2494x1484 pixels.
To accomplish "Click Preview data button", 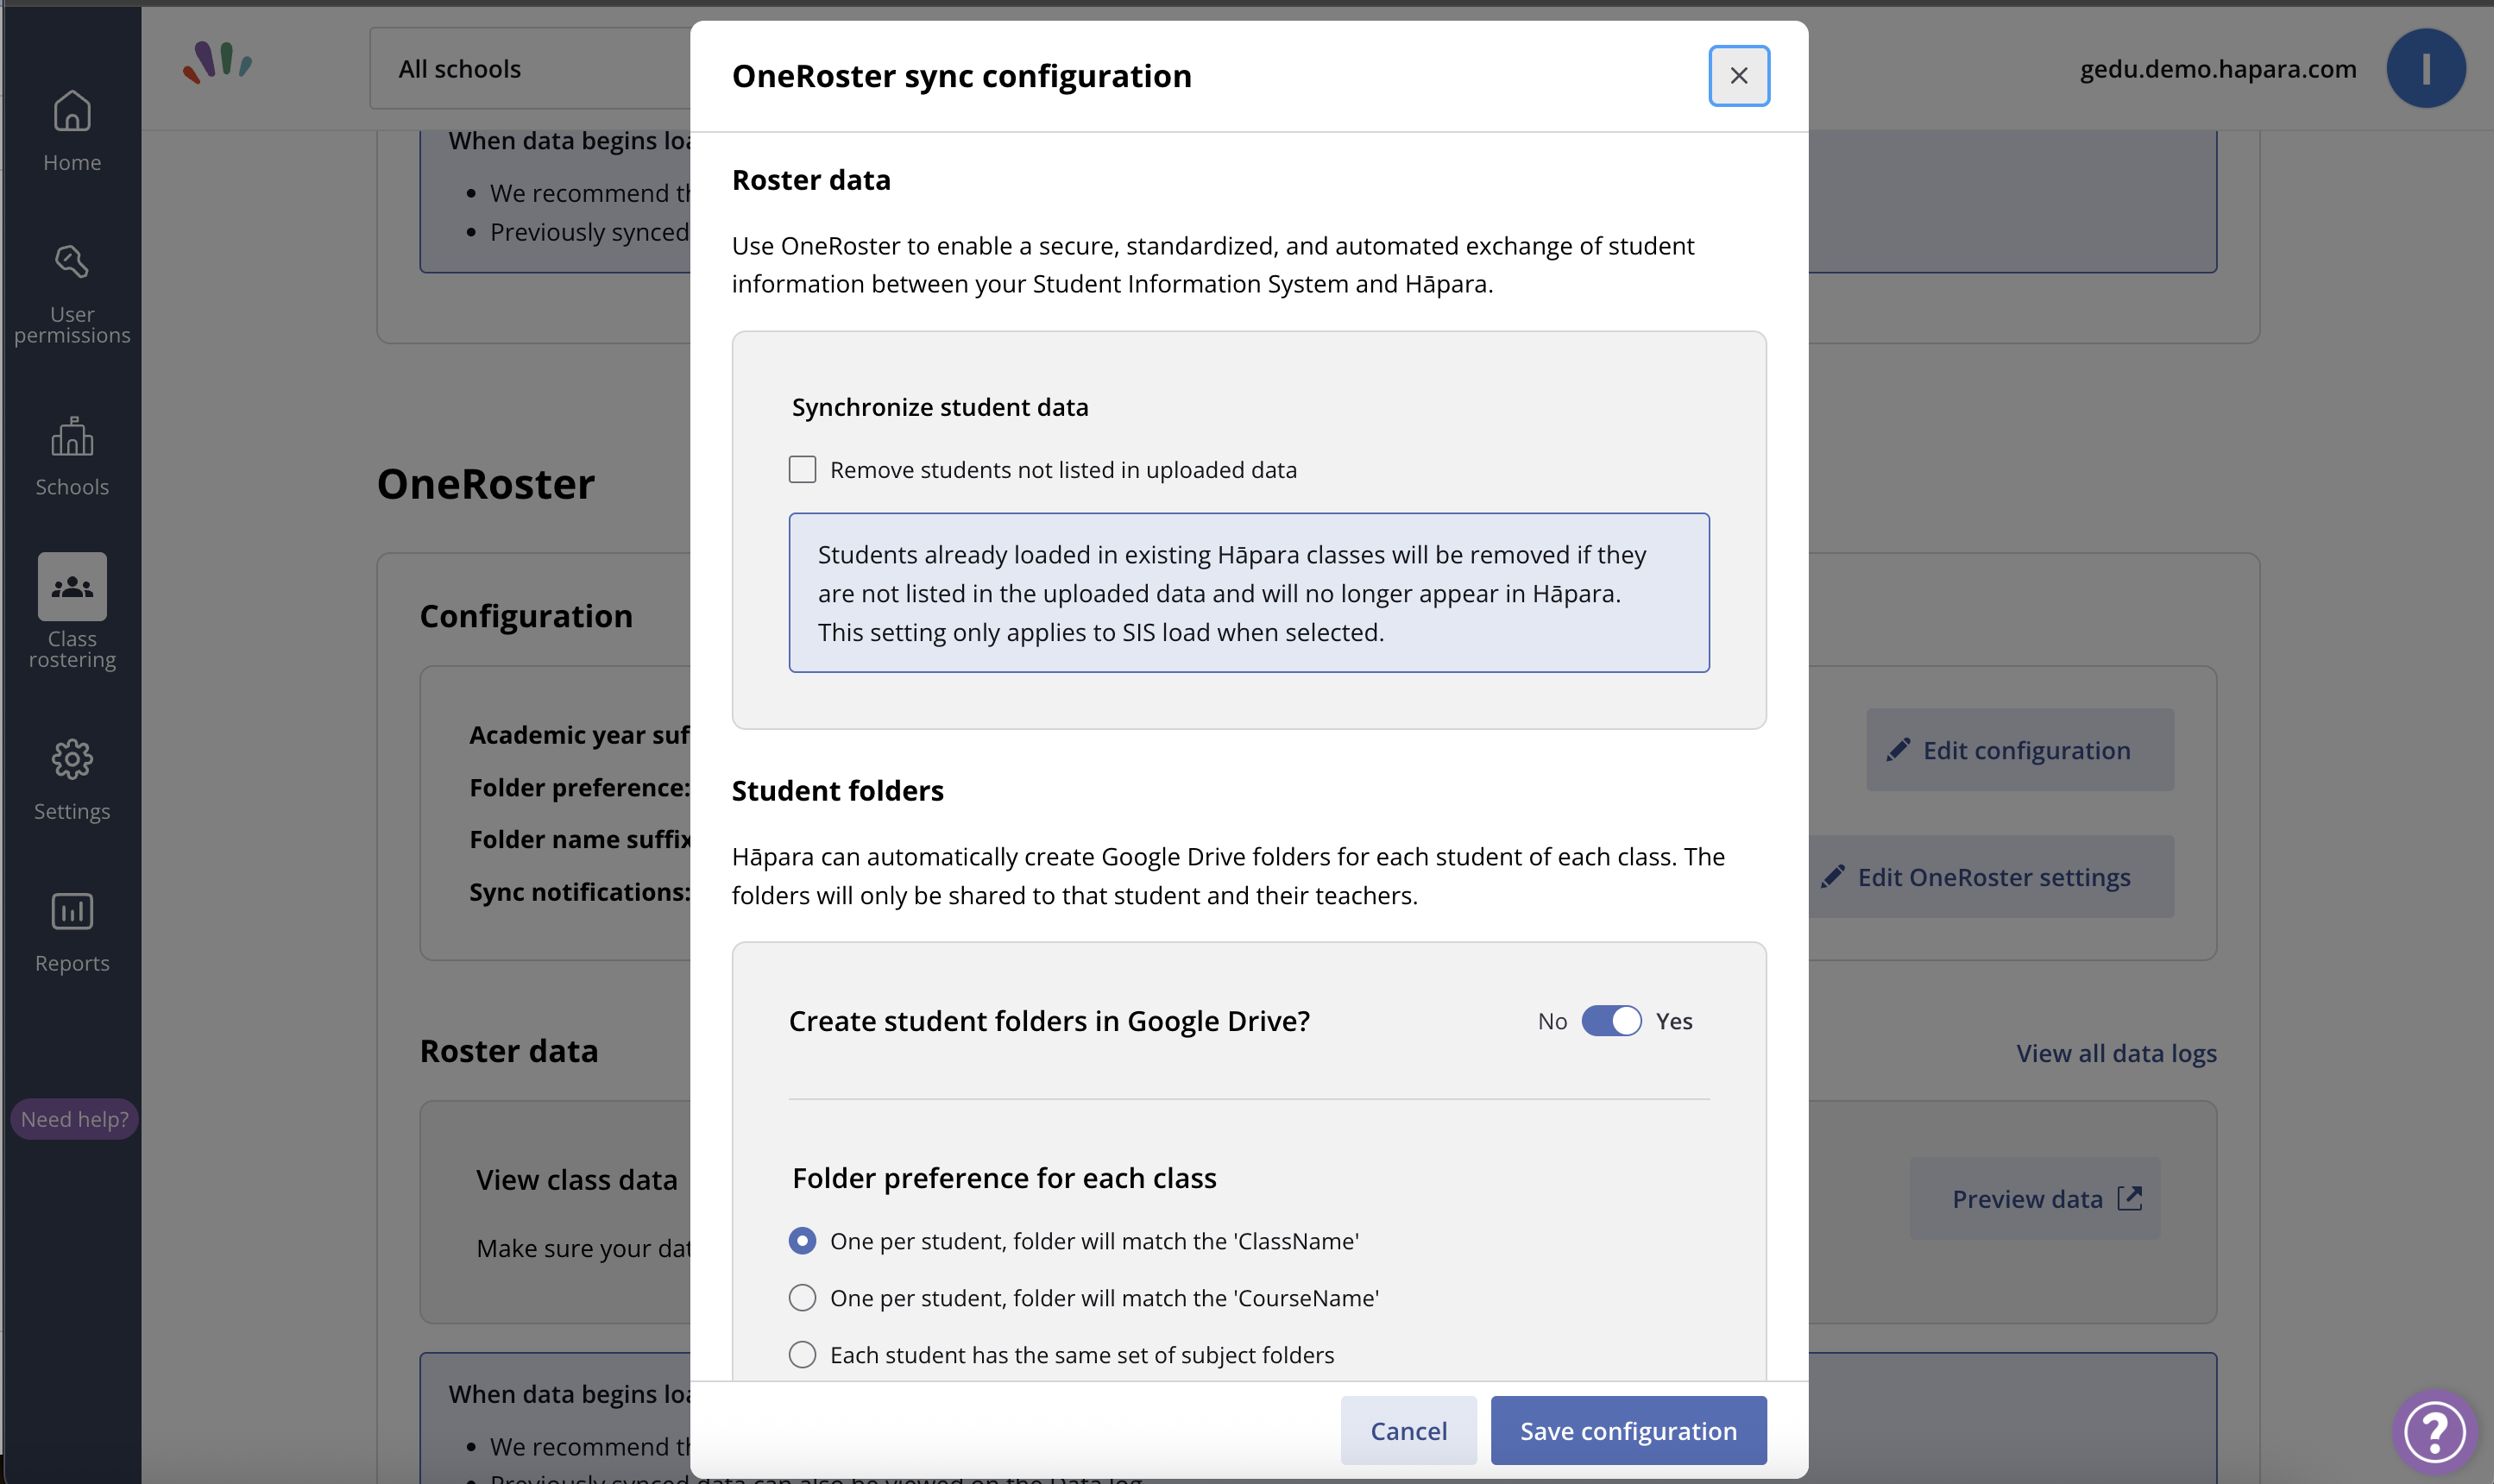I will pyautogui.click(x=2034, y=1199).
